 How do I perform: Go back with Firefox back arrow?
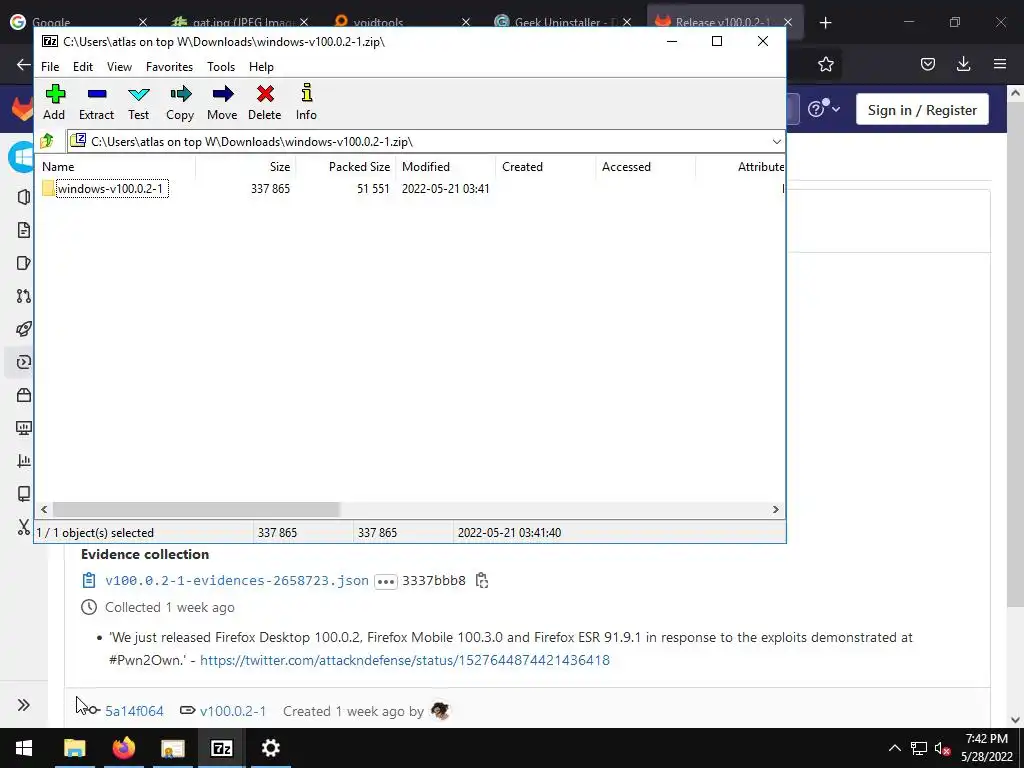(24, 64)
